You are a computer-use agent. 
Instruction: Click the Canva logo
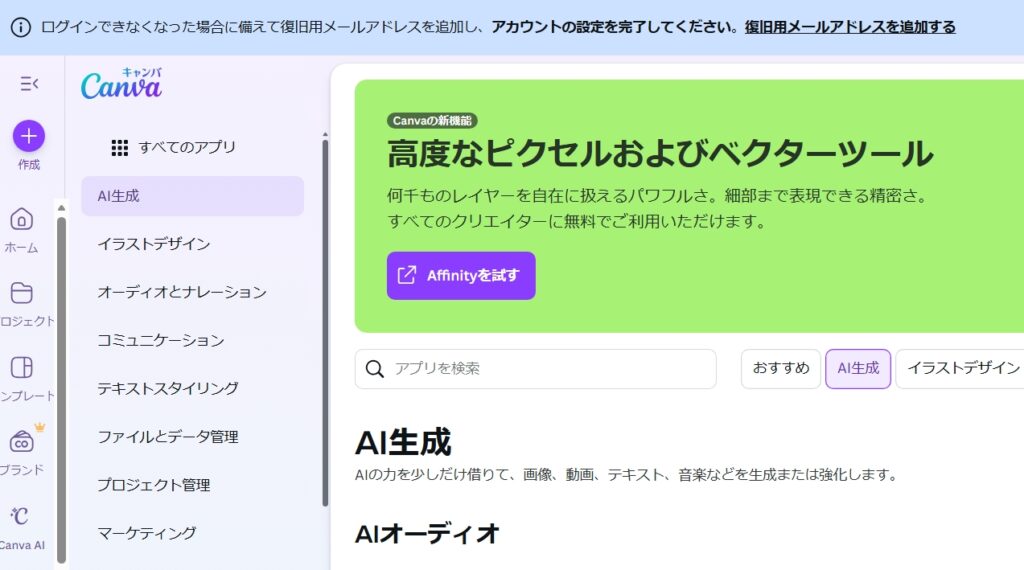(121, 87)
